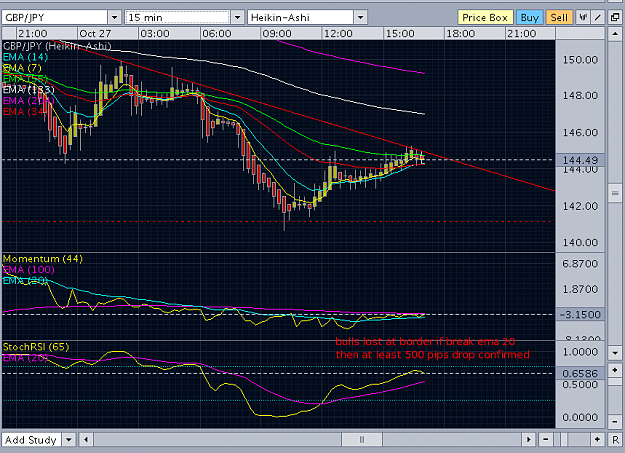
Task: Click the 0.6586 StochRSI value marker
Action: (x=580, y=373)
